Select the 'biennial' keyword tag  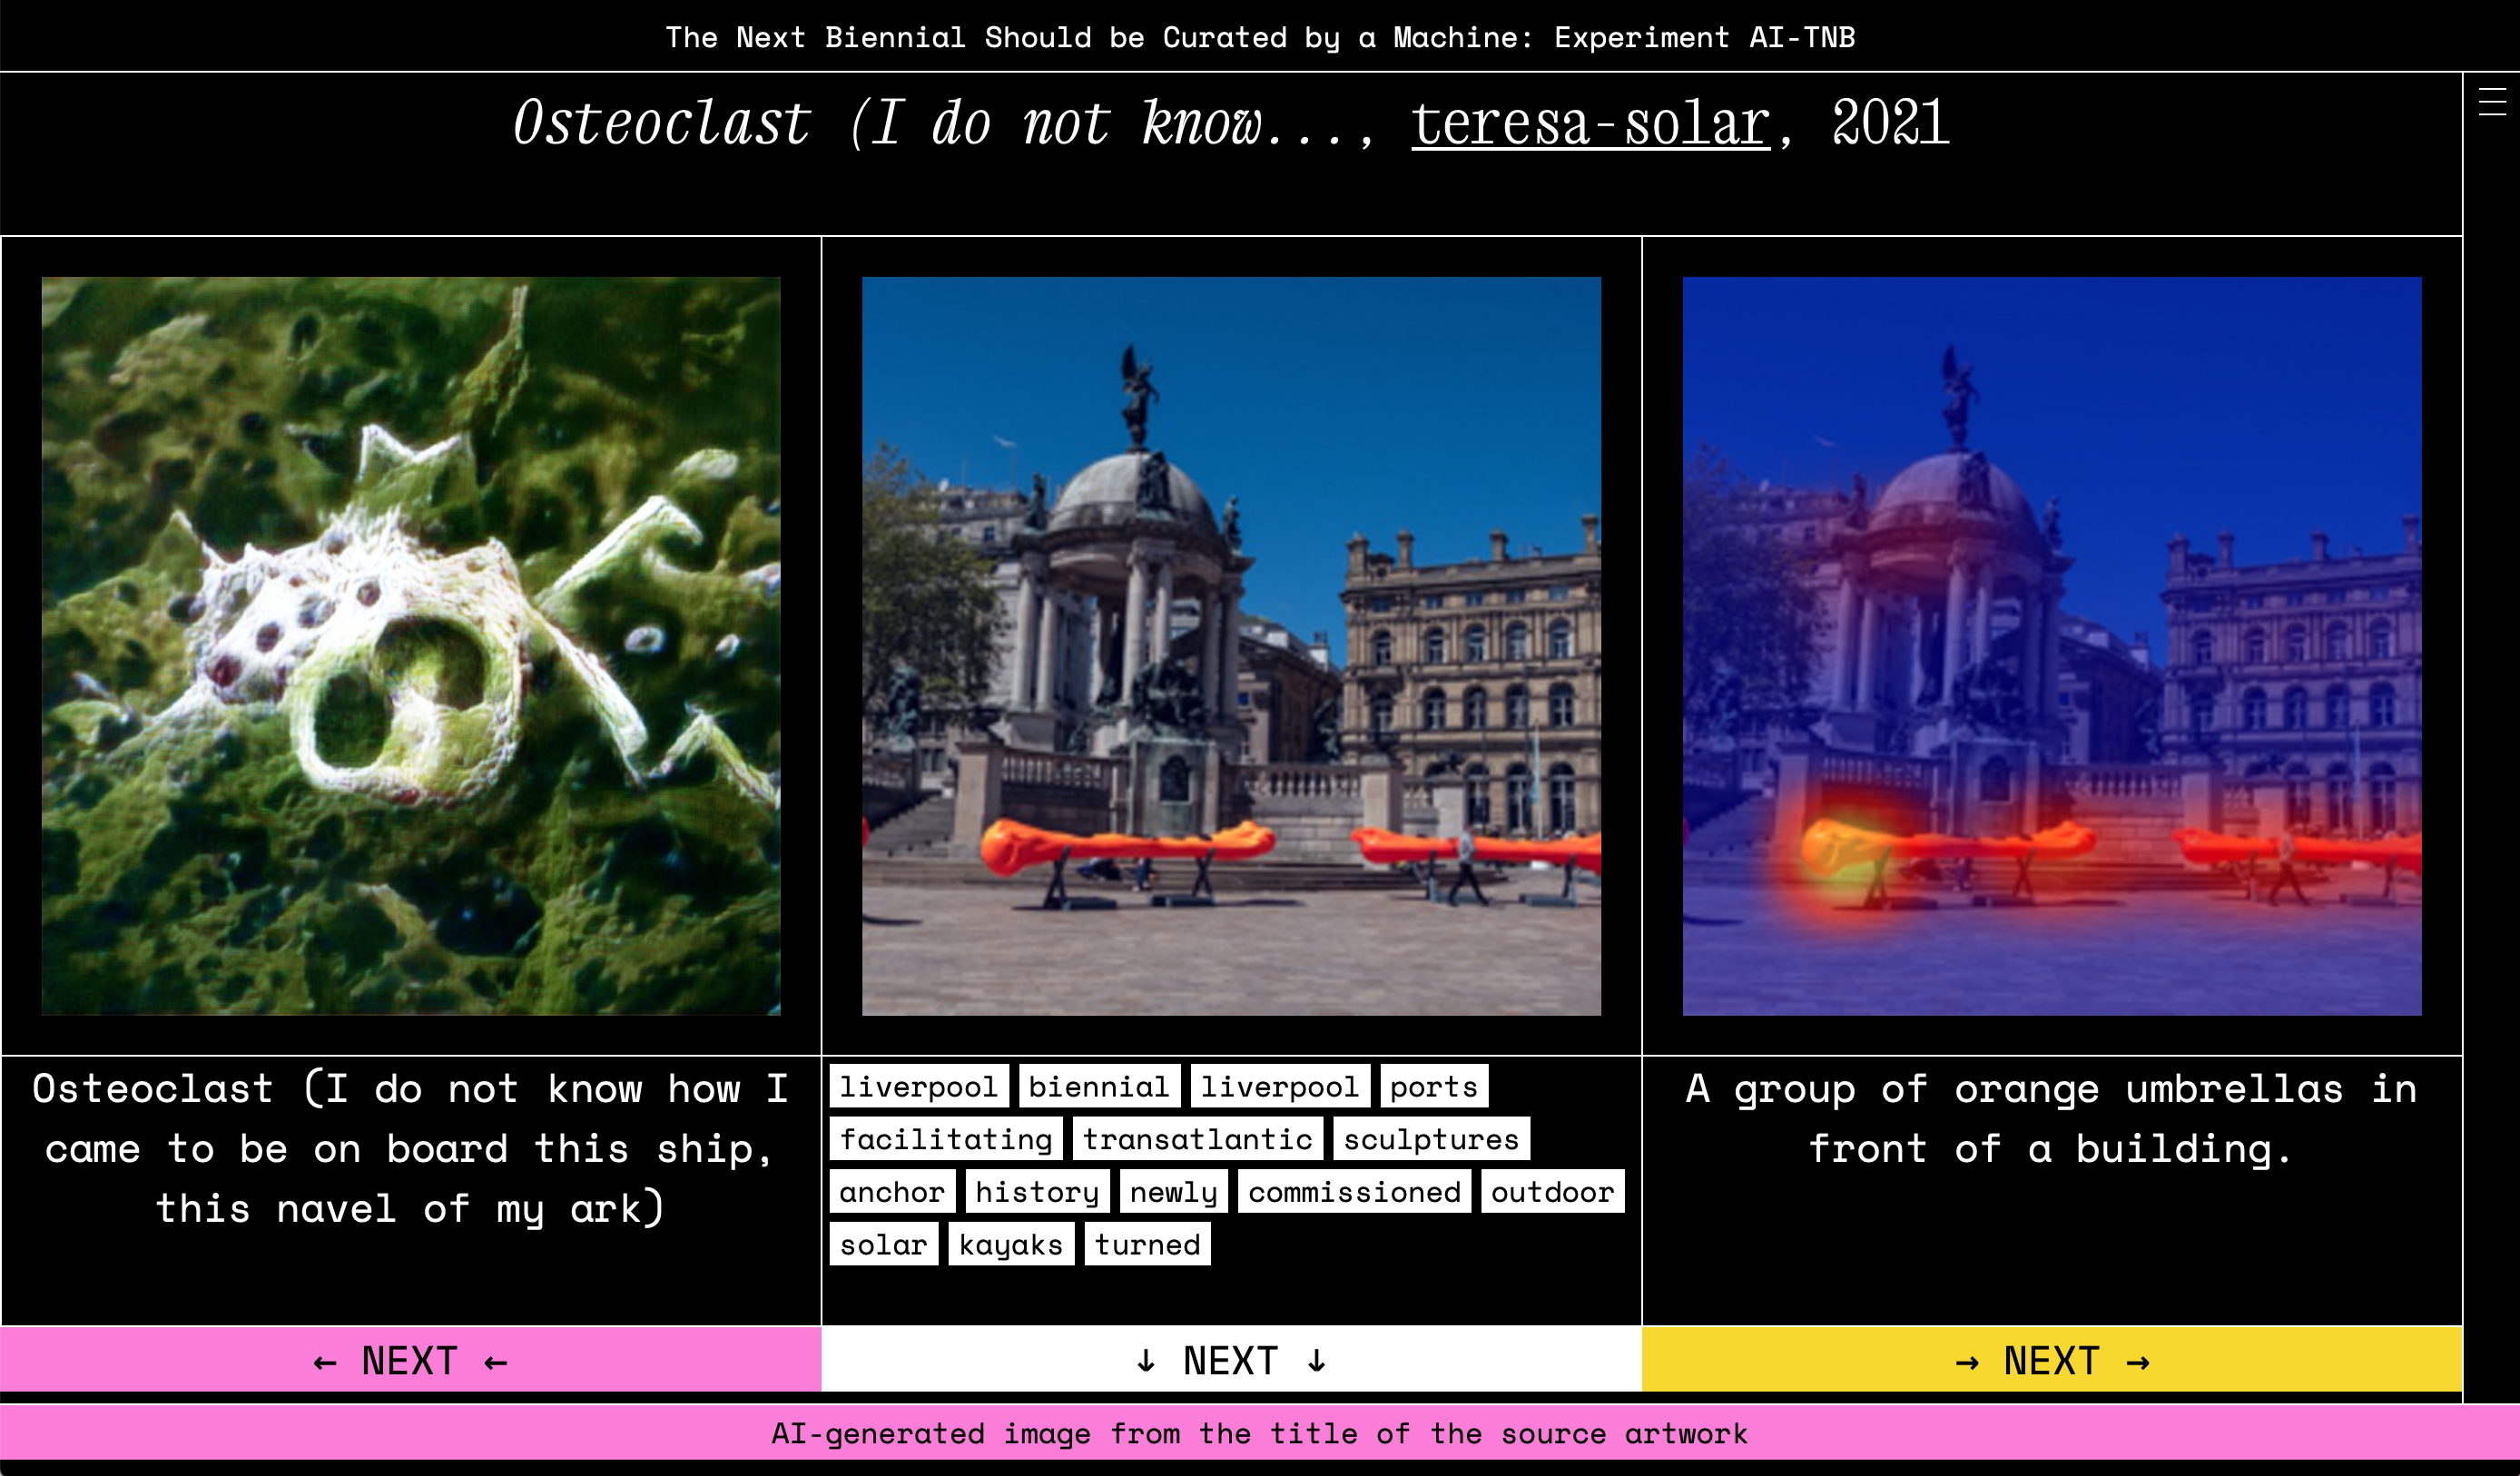(x=1099, y=1086)
